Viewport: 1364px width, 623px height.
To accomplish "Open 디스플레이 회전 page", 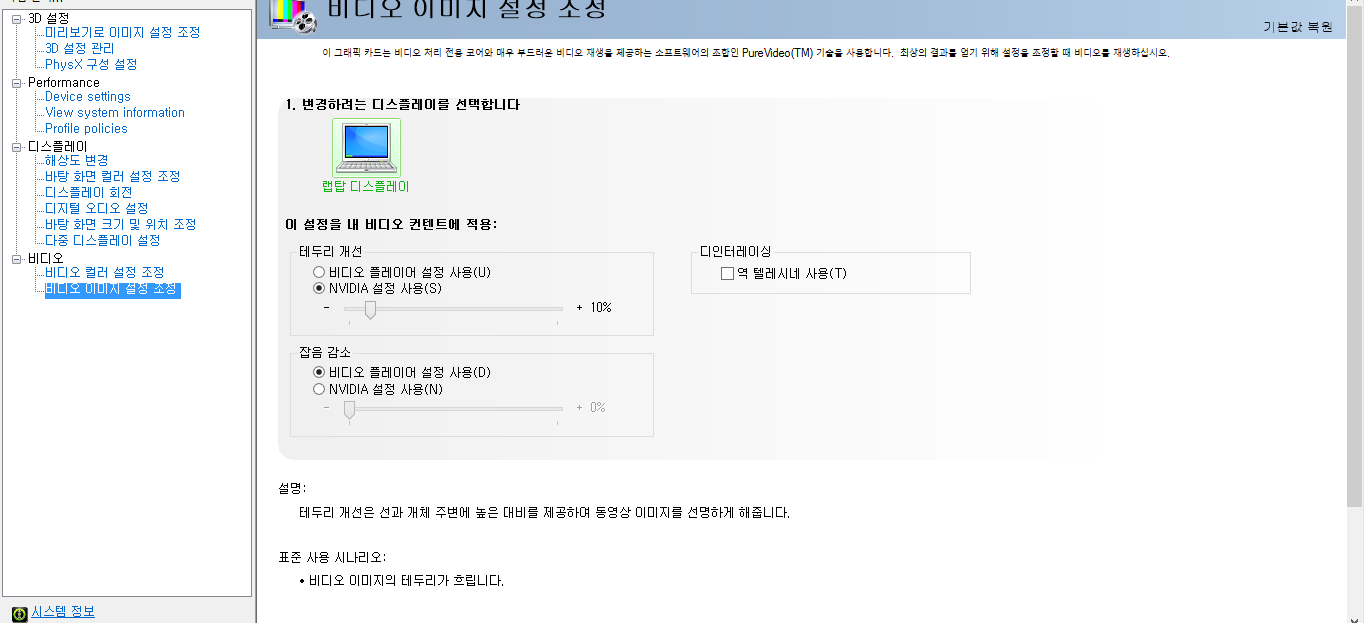I will pos(88,193).
